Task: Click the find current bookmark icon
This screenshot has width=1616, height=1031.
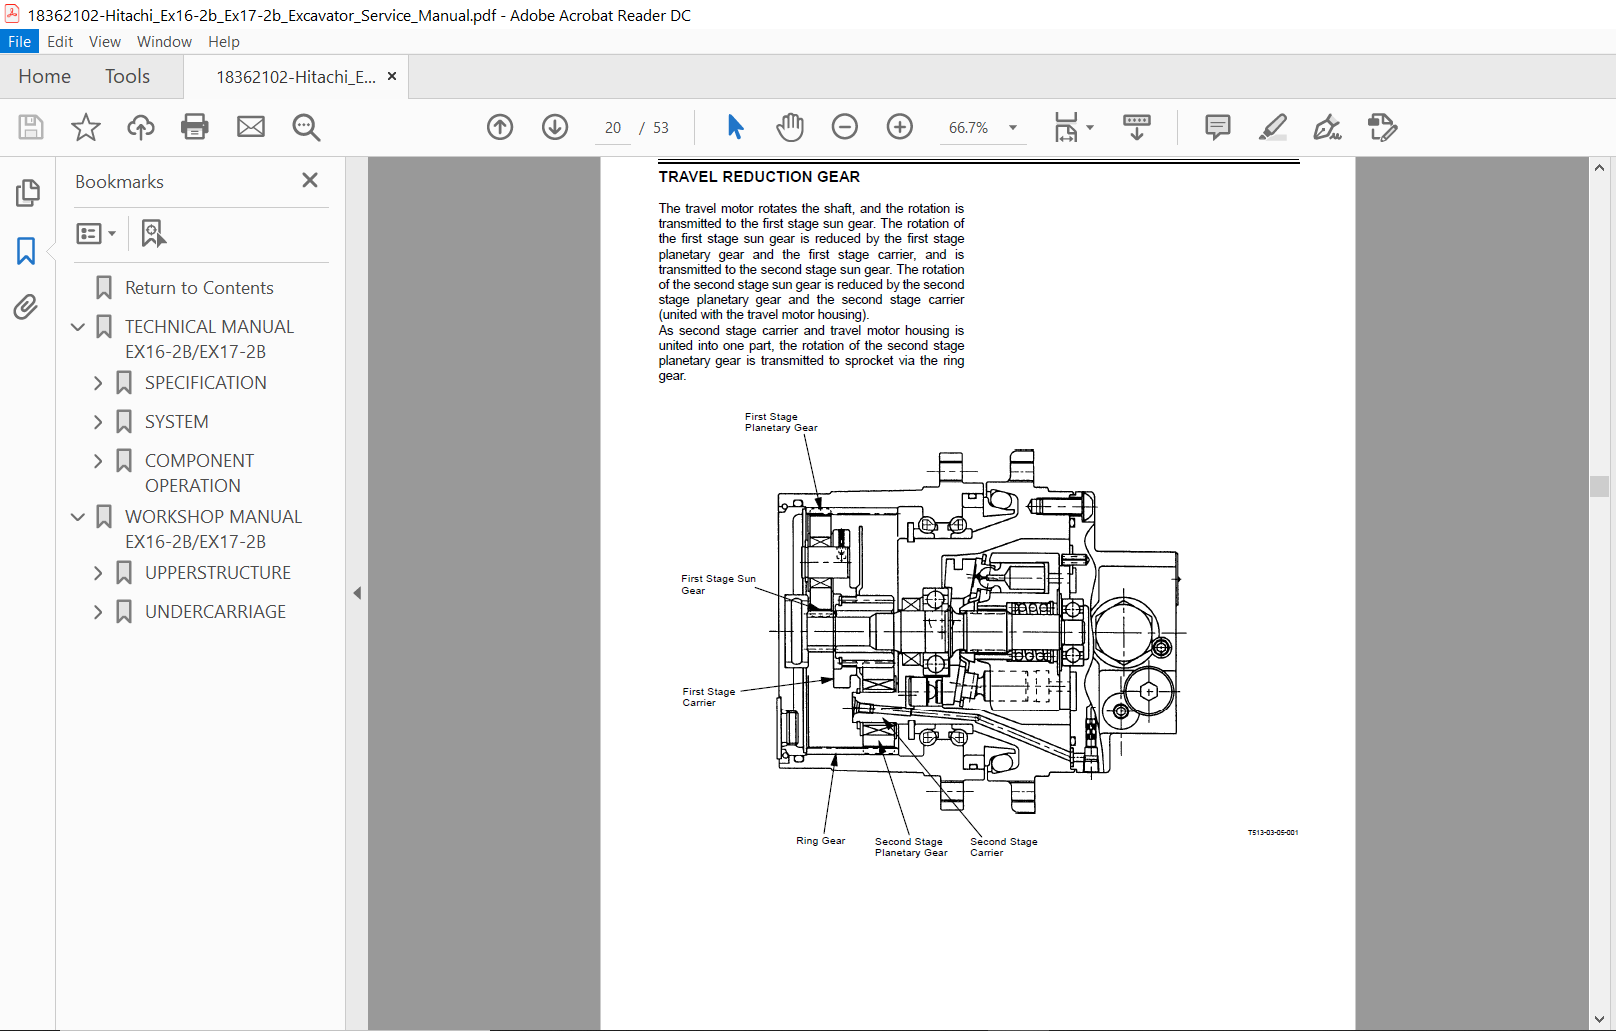Action: (153, 233)
